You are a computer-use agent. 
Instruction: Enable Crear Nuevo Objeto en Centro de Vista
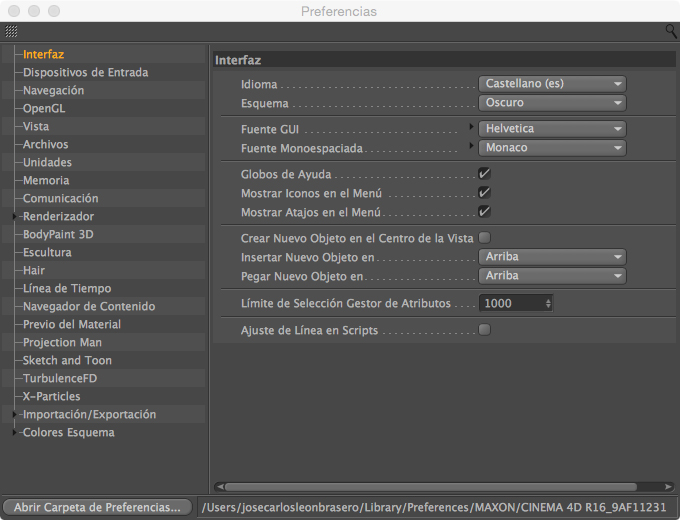[484, 238]
